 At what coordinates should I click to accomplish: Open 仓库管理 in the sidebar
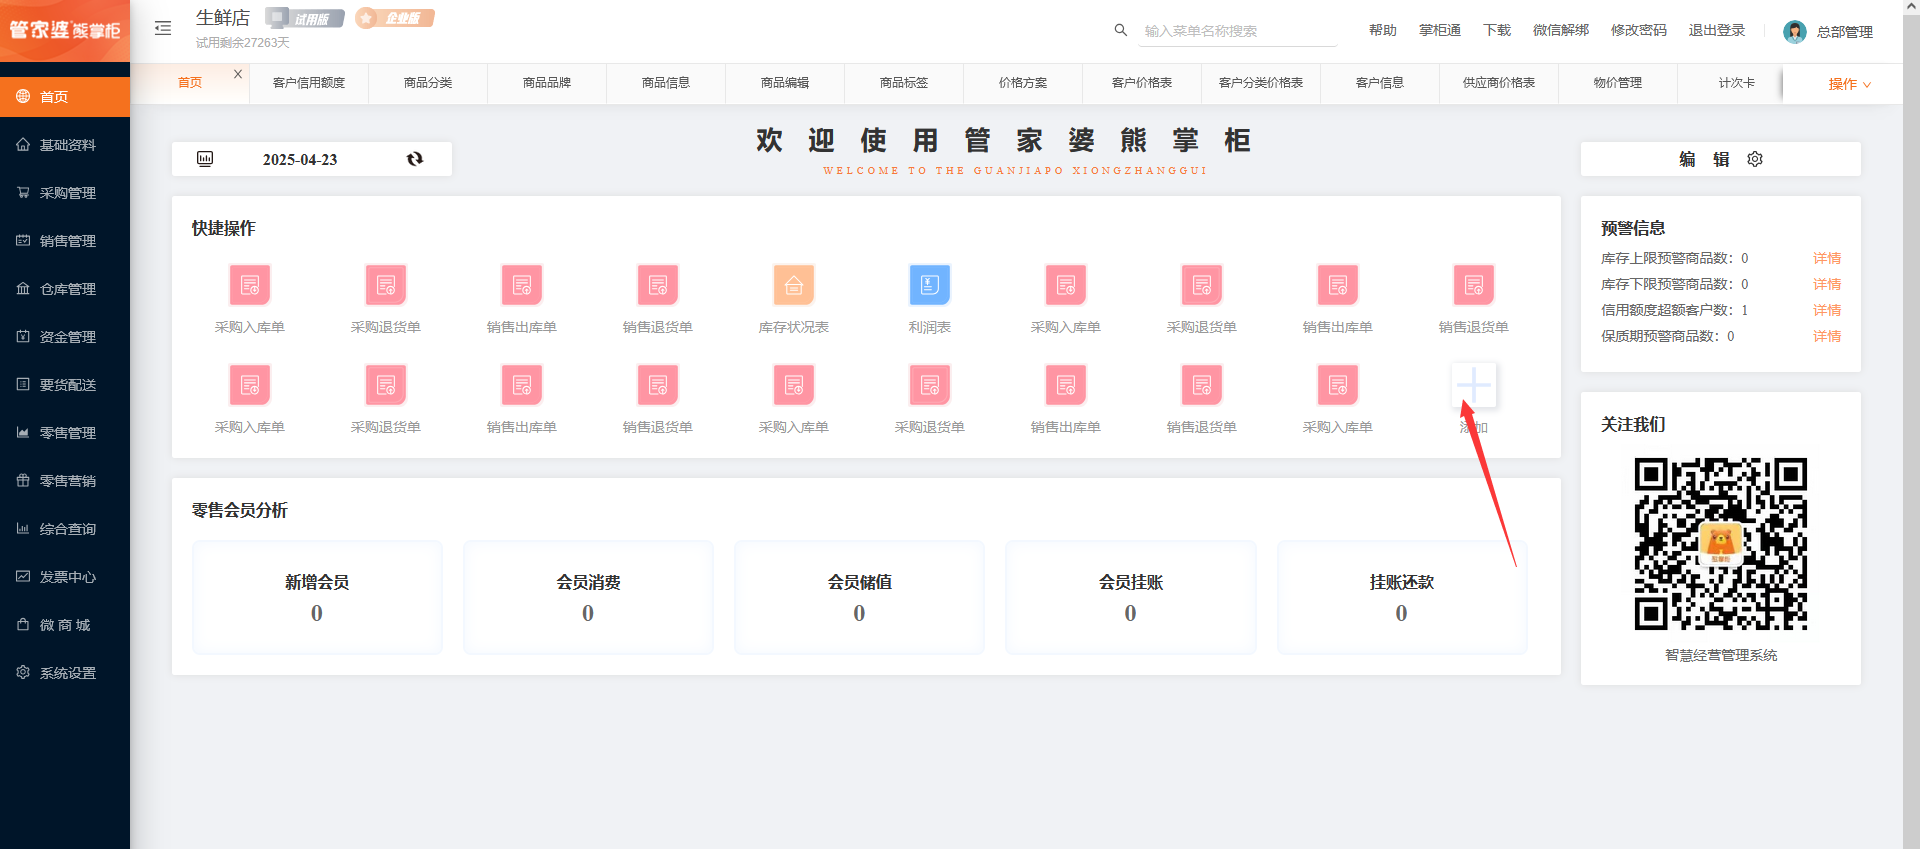65,289
